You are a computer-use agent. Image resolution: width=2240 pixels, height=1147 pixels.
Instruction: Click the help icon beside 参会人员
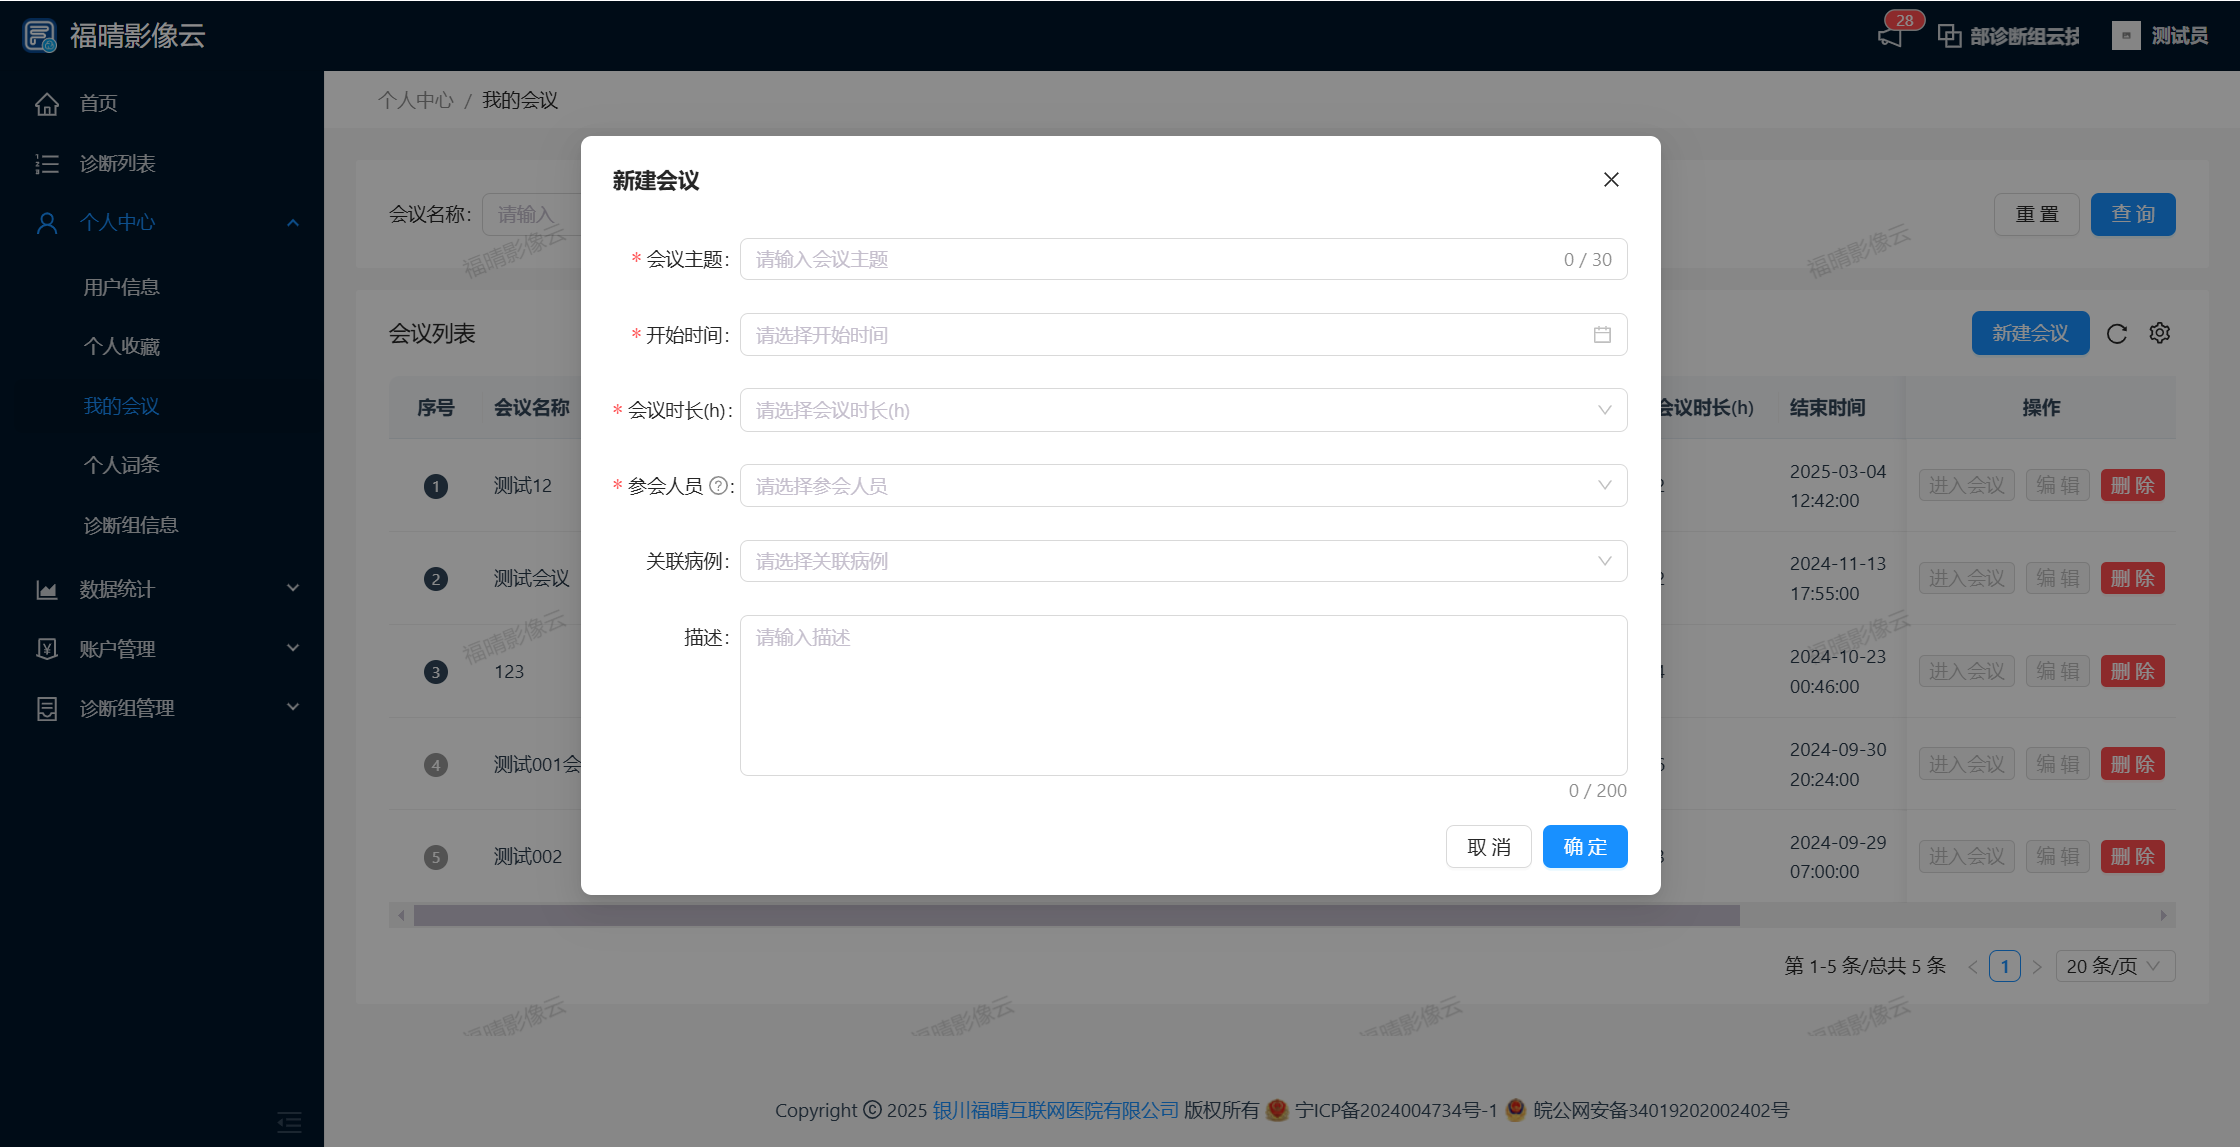pyautogui.click(x=718, y=486)
